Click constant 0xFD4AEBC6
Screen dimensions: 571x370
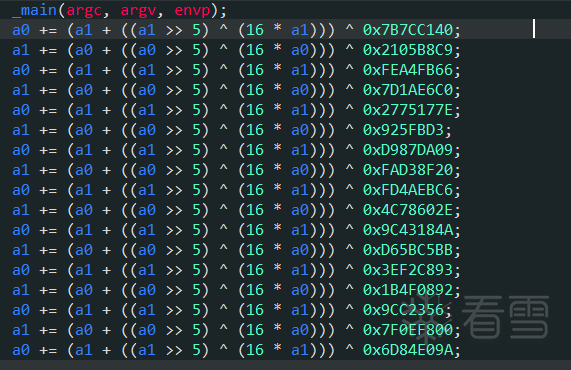tap(408, 190)
